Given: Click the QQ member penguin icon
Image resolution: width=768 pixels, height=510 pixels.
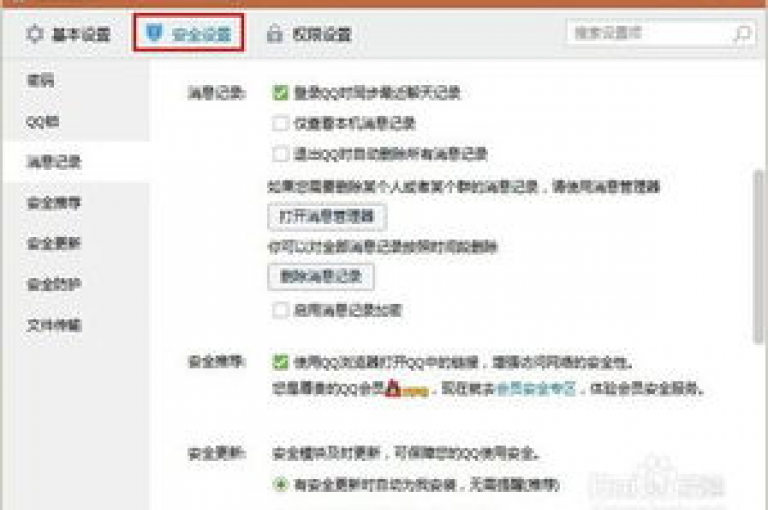Looking at the screenshot, I should (393, 389).
